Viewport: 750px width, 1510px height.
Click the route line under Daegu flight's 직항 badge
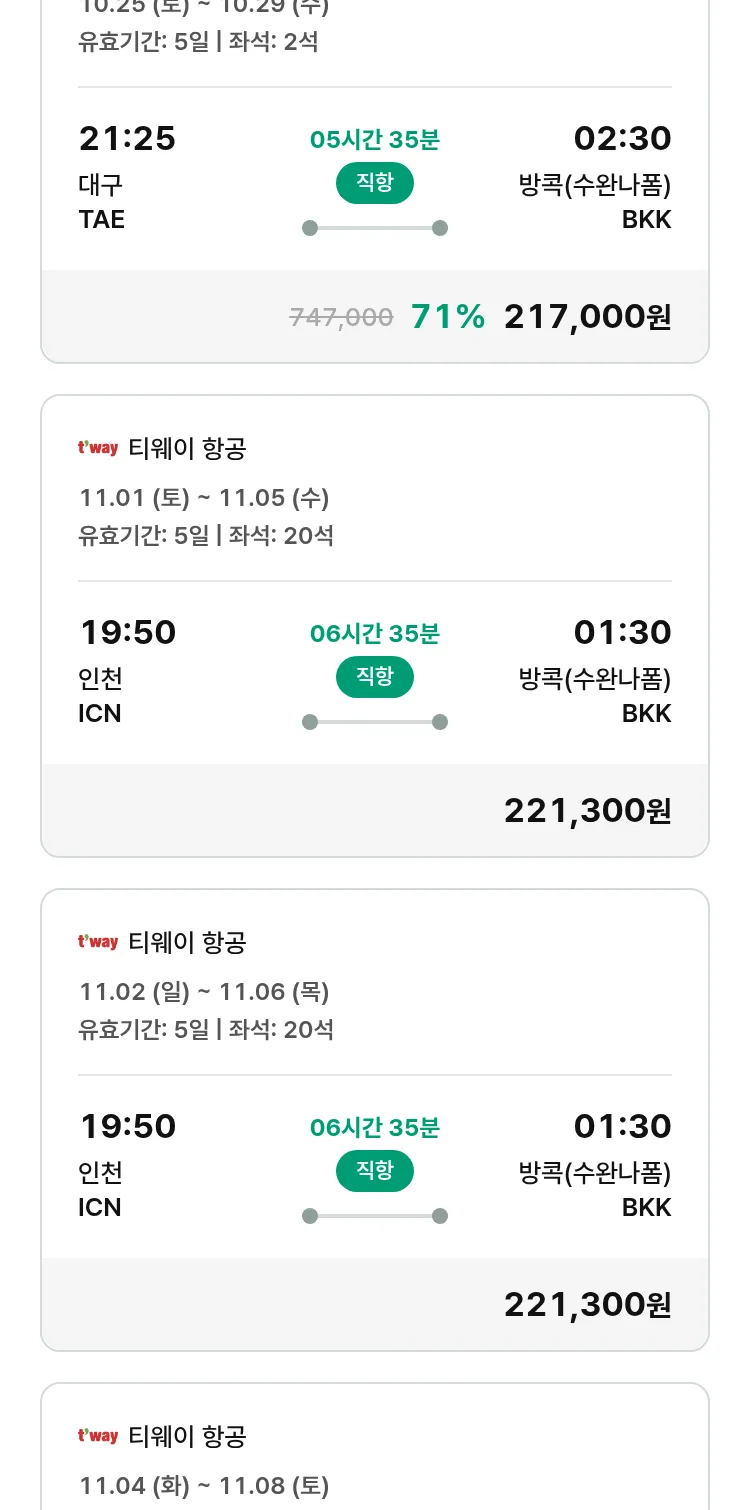pos(374,228)
